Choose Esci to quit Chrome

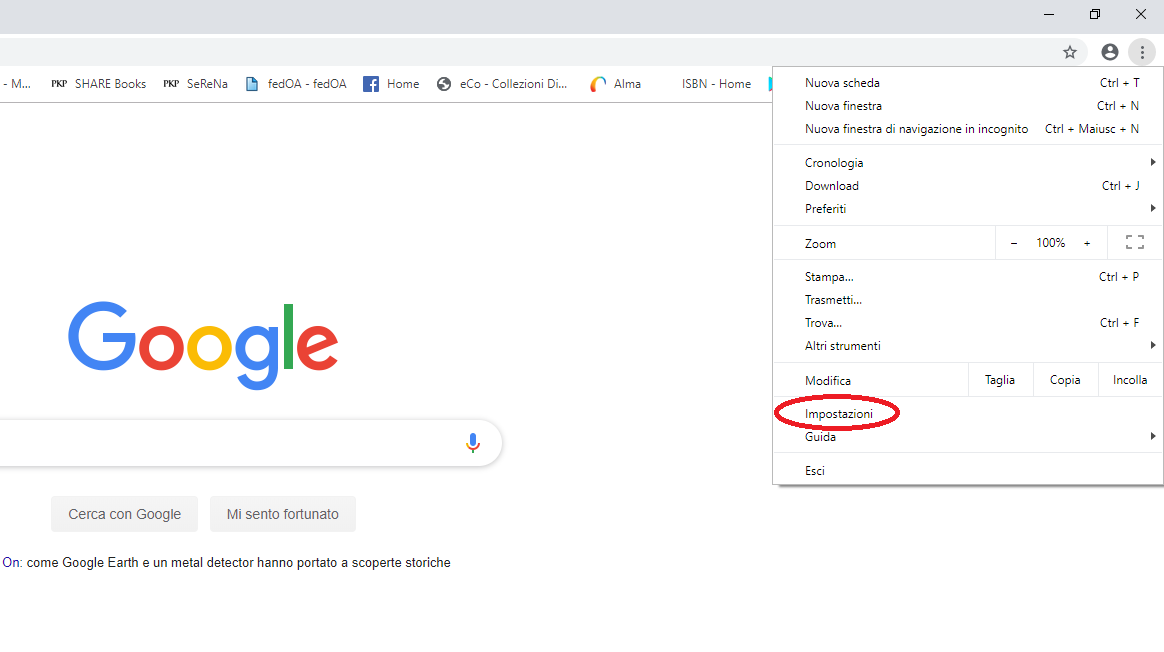pos(968,471)
